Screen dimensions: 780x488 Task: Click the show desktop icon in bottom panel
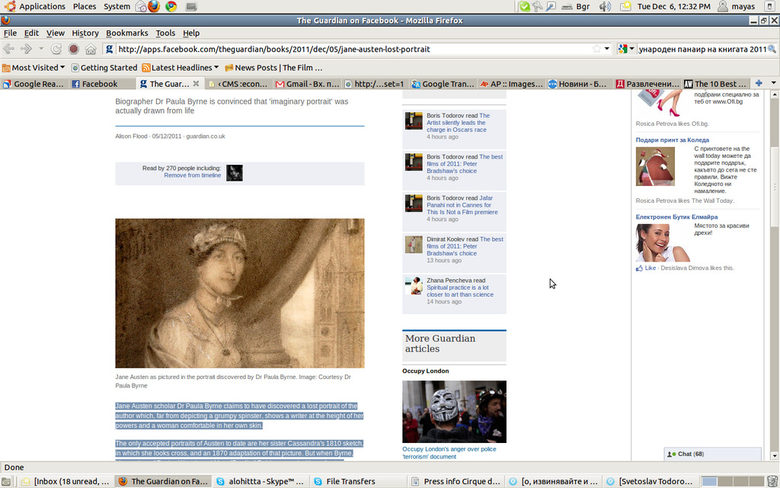(x=6, y=481)
